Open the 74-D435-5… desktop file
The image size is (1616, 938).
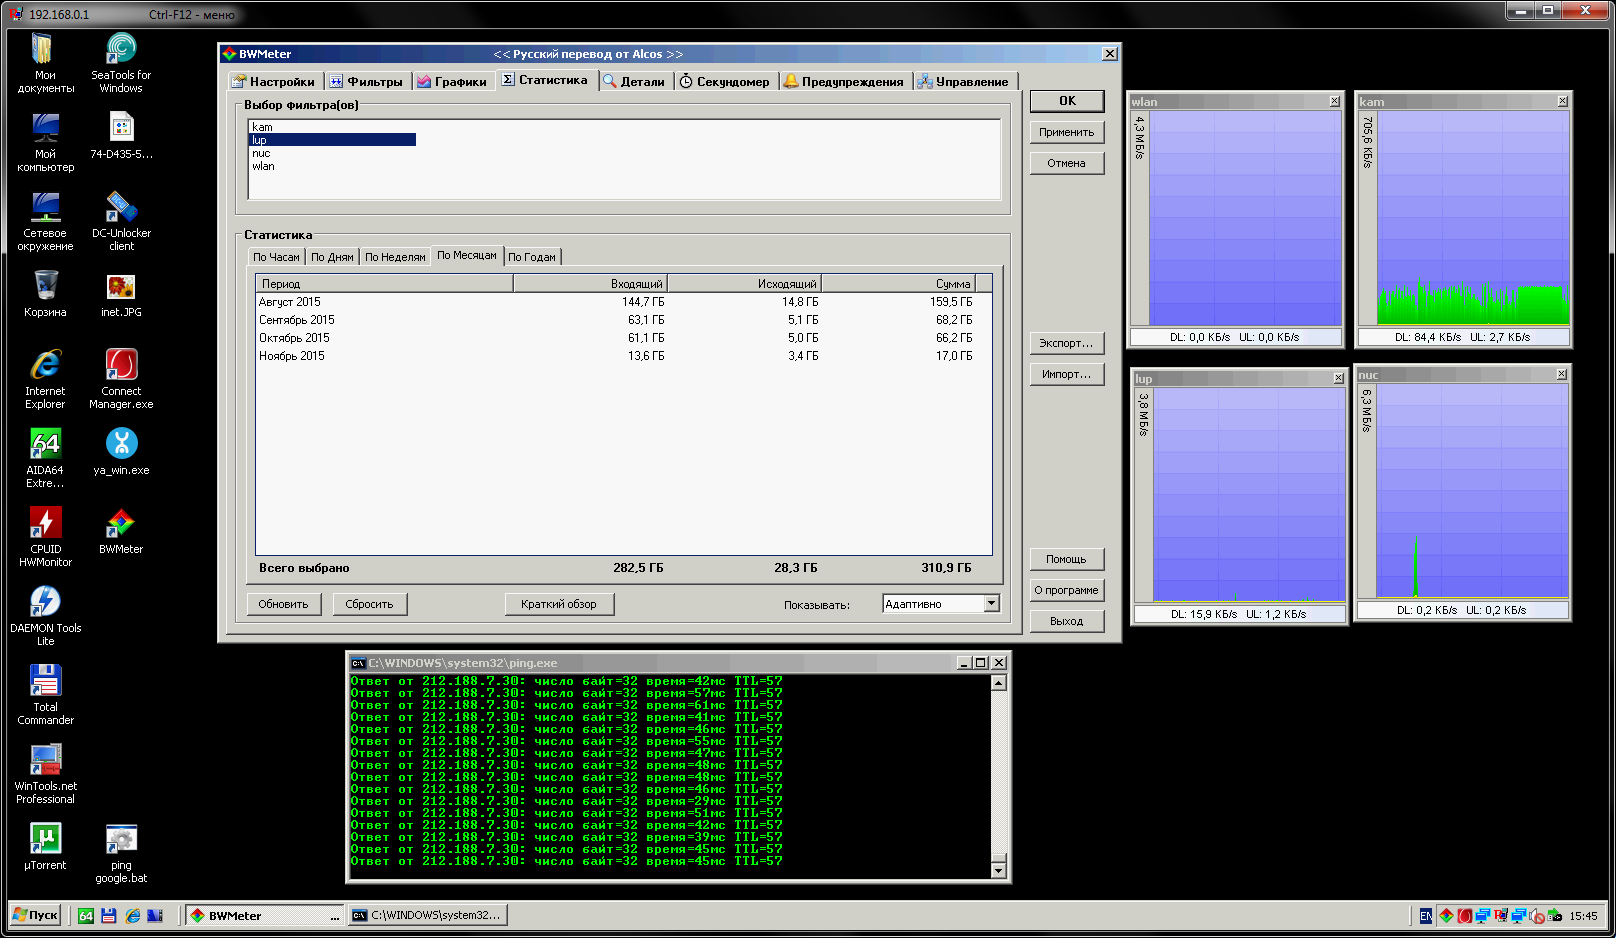pyautogui.click(x=121, y=135)
